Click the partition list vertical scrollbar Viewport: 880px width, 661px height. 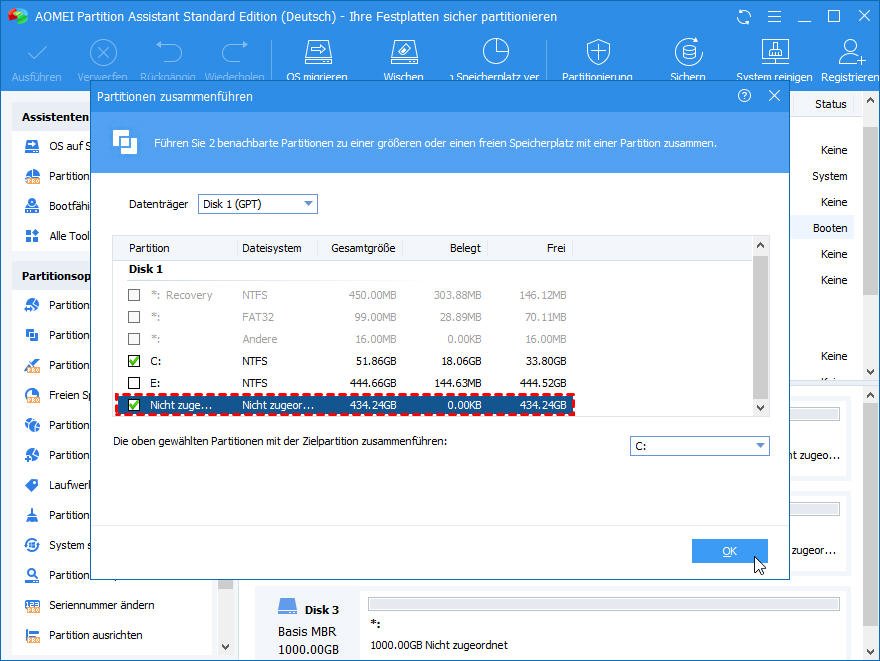click(x=761, y=325)
